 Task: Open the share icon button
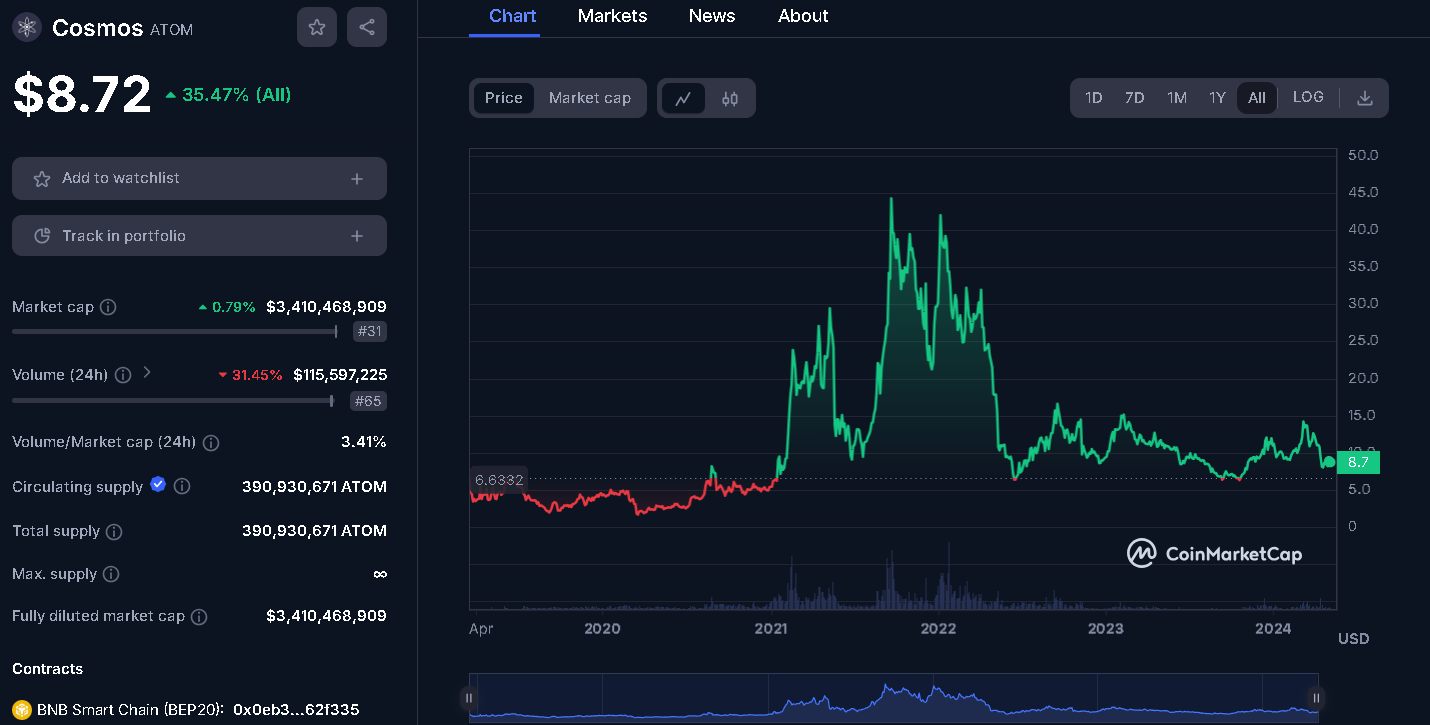367,27
